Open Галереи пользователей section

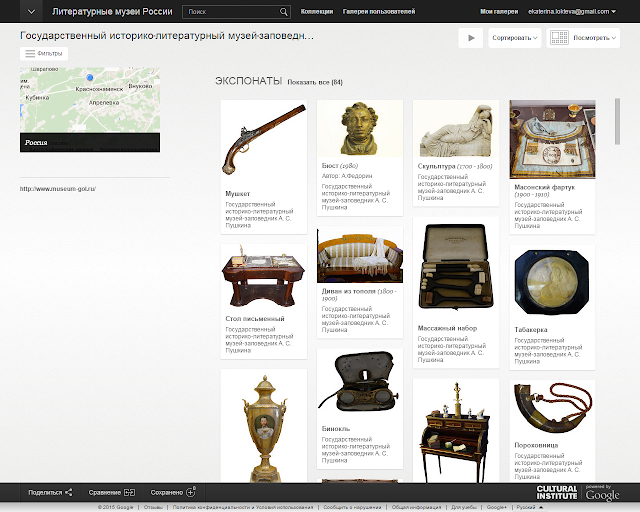pos(379,12)
